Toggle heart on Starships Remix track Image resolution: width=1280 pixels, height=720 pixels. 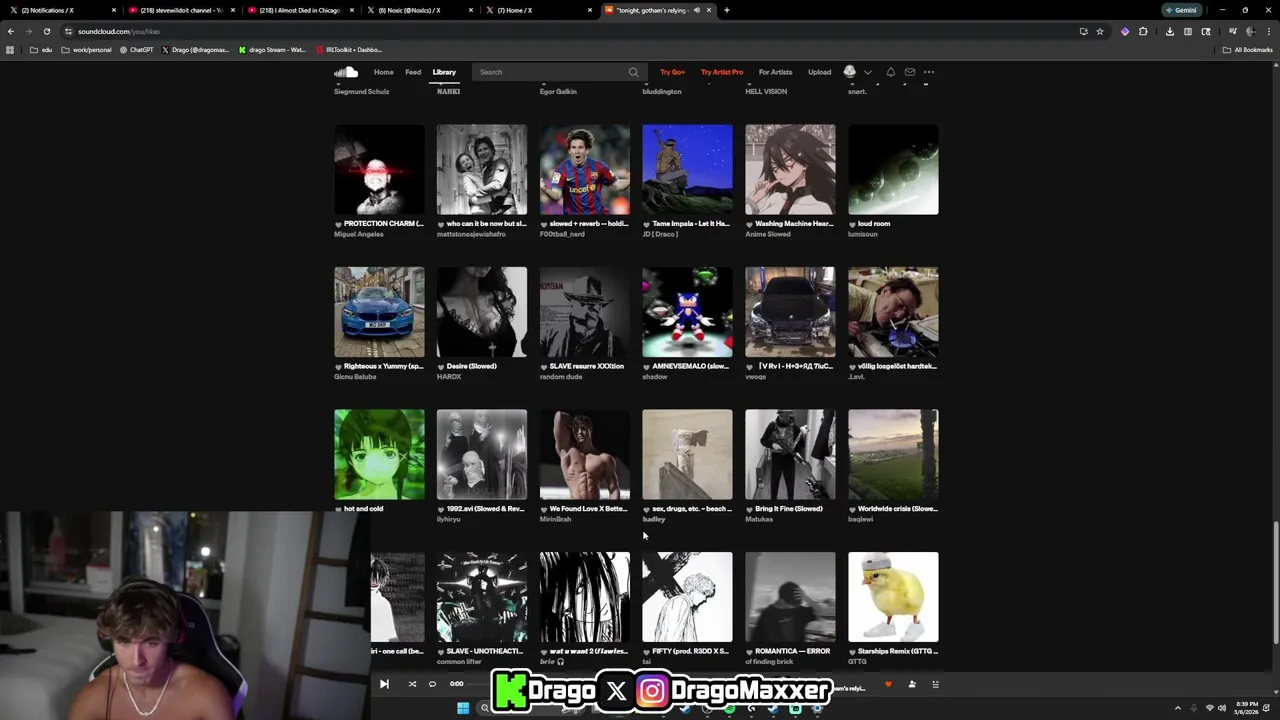tap(852, 651)
